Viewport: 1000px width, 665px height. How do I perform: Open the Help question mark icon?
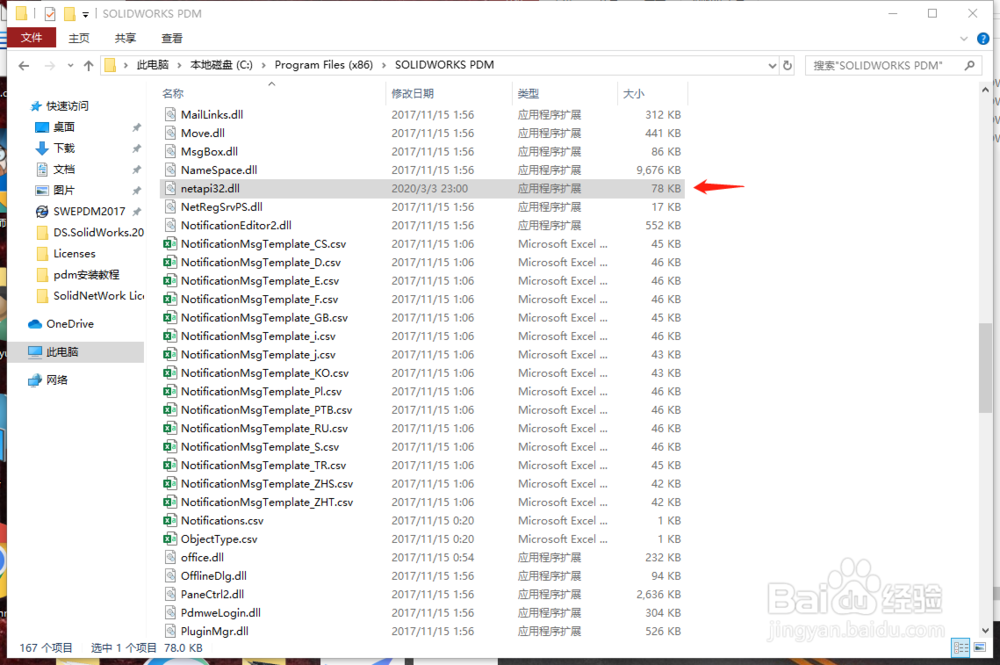click(x=983, y=39)
